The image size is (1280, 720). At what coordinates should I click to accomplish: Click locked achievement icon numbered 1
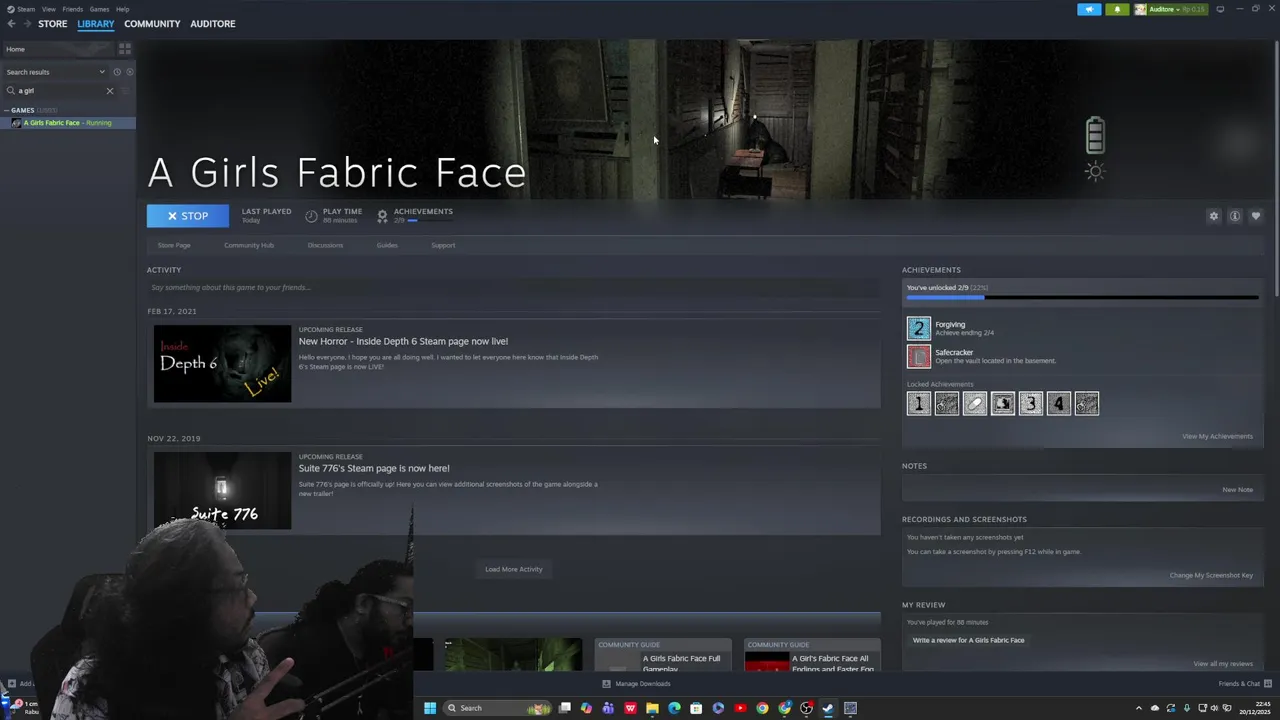tap(918, 403)
